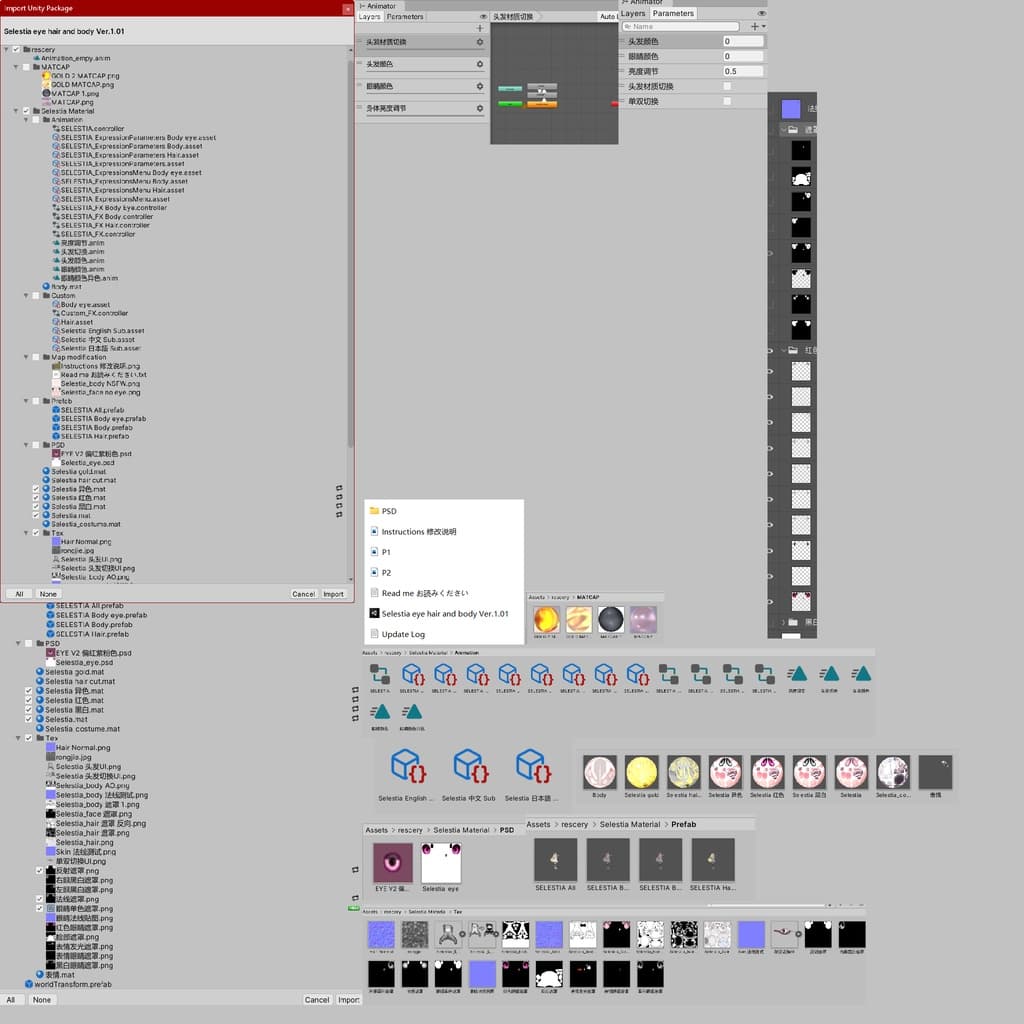
Task: Toggle the Selestia Material folder checkbox
Action: [26, 111]
